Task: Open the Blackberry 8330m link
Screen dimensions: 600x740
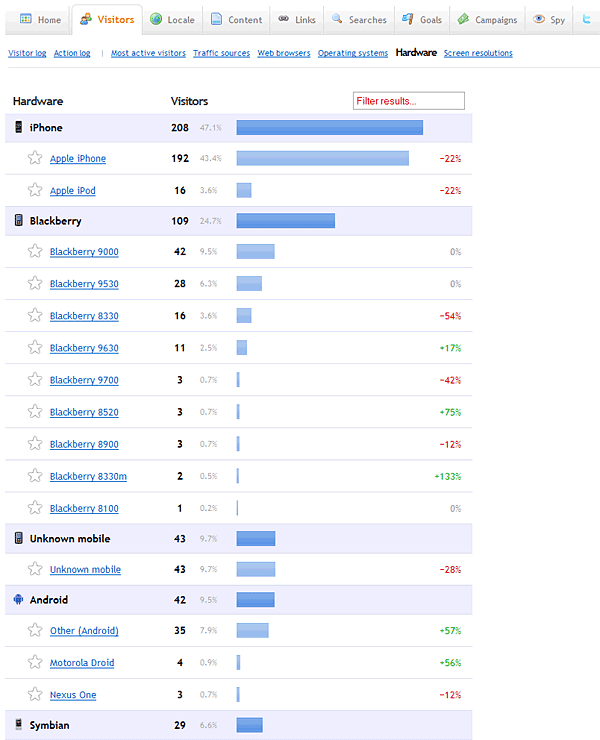Action: click(x=88, y=477)
